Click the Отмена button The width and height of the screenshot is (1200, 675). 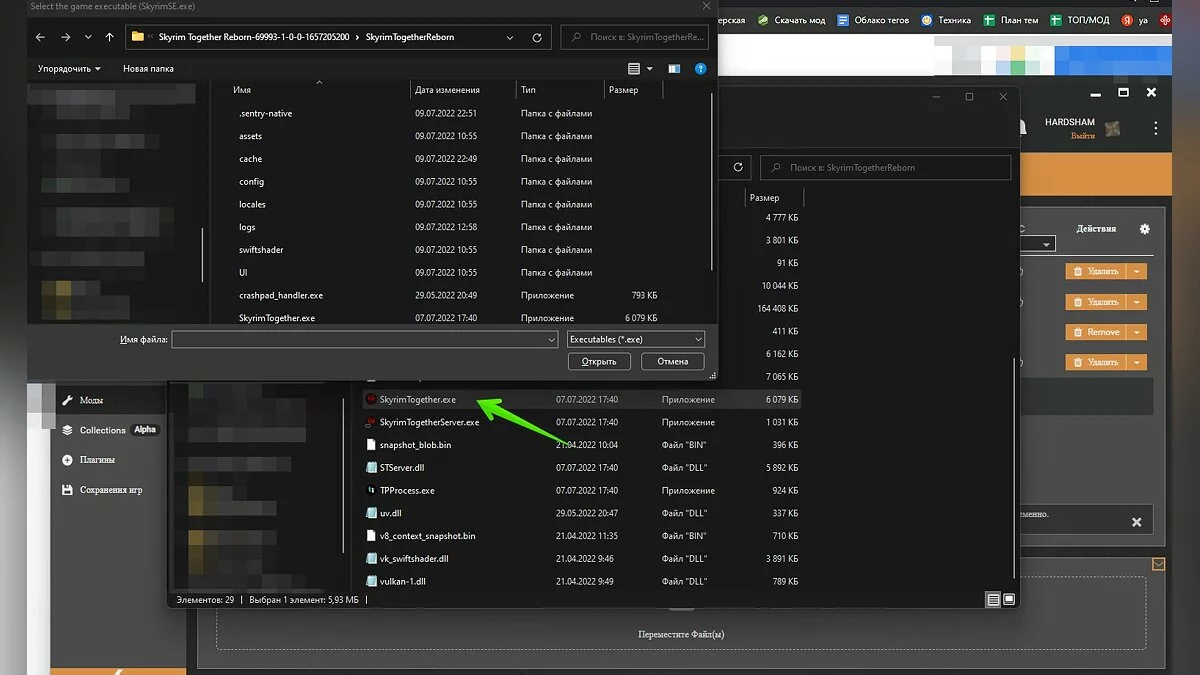click(672, 362)
